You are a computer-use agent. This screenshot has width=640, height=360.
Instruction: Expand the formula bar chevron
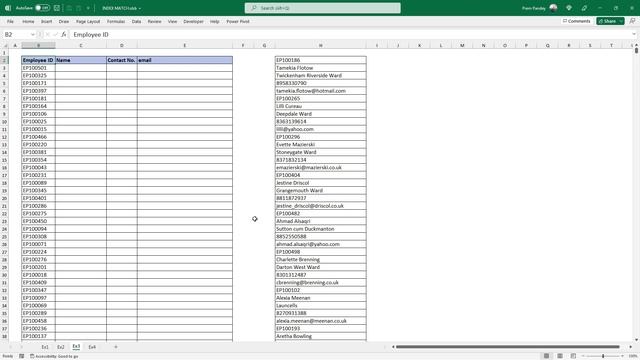634,35
